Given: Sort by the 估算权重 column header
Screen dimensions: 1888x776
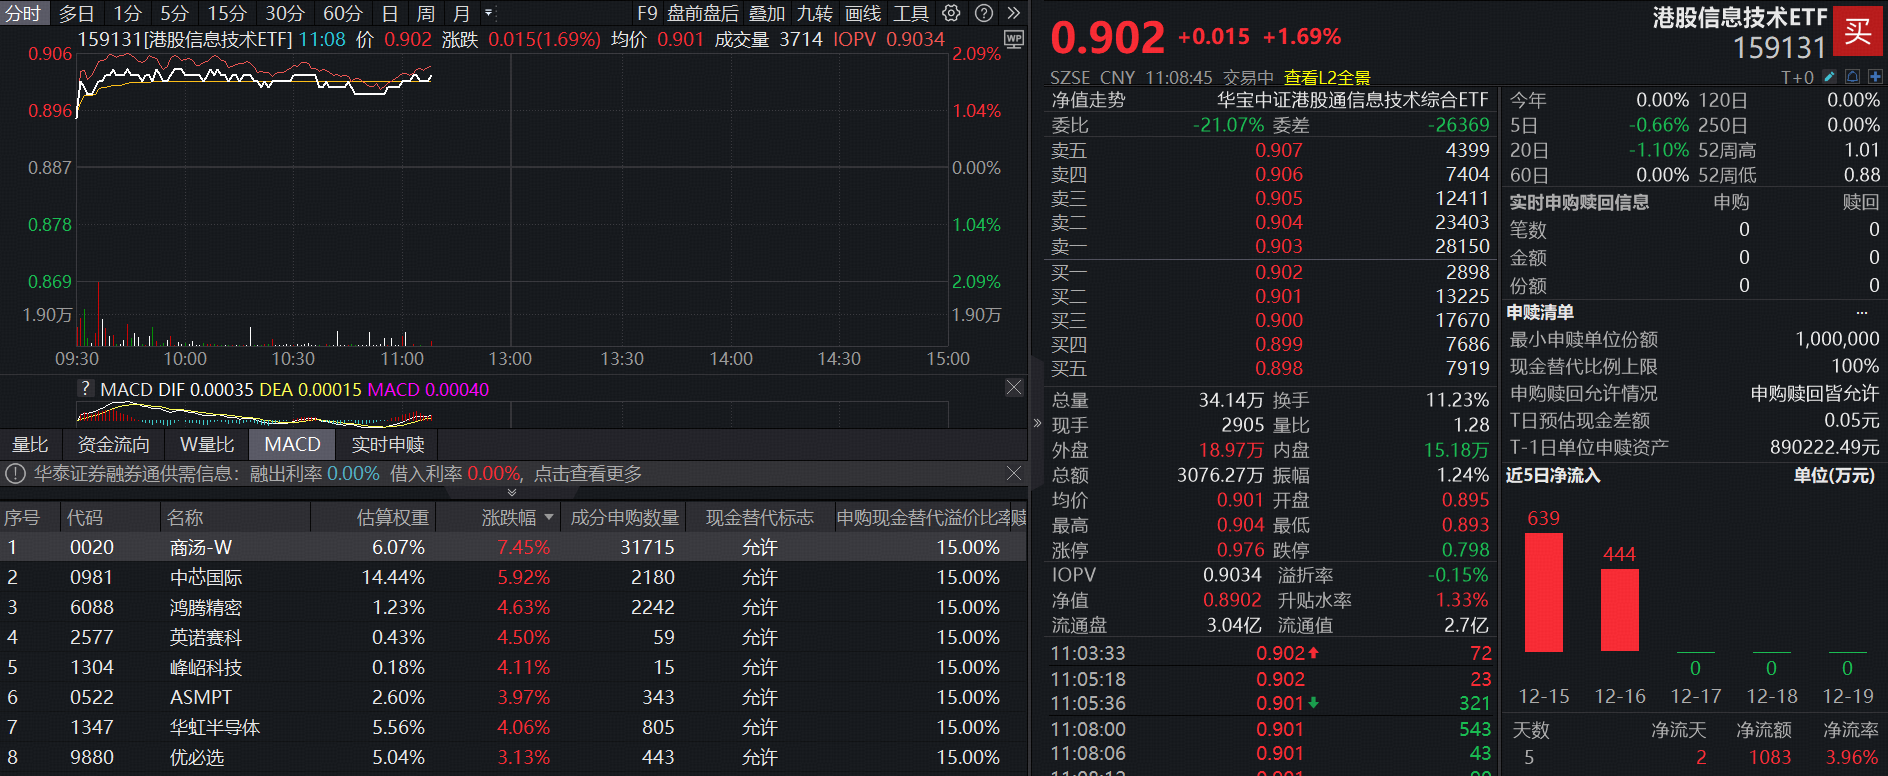Looking at the screenshot, I should [x=393, y=517].
